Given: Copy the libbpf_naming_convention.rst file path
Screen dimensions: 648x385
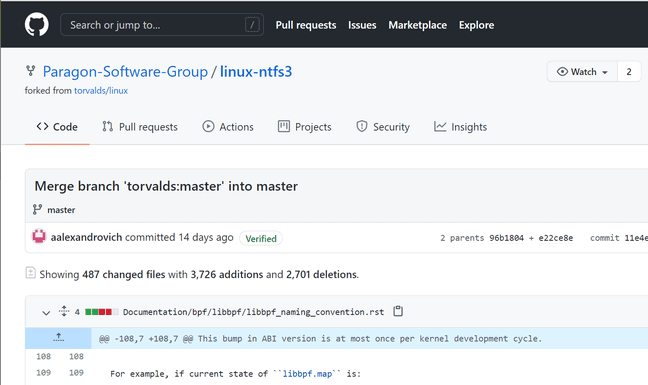Looking at the screenshot, I should [398, 311].
